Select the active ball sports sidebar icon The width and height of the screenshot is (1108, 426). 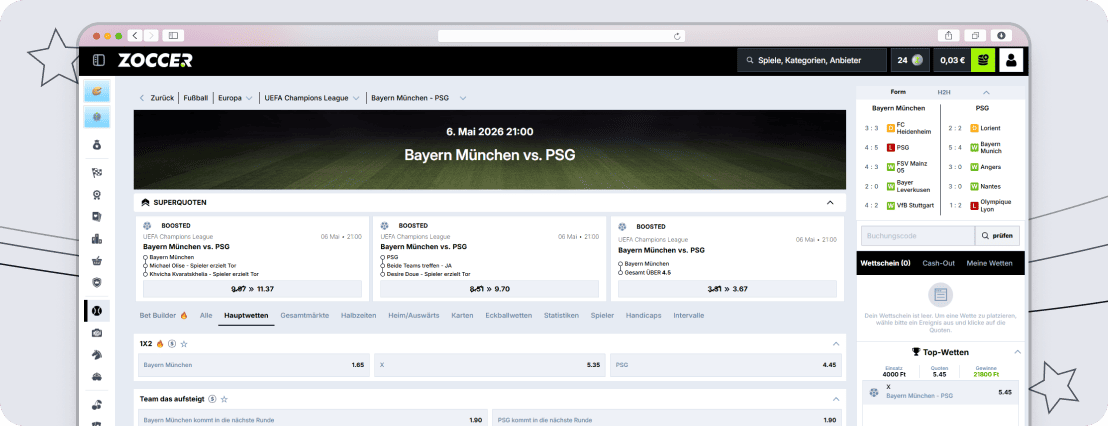(x=97, y=310)
